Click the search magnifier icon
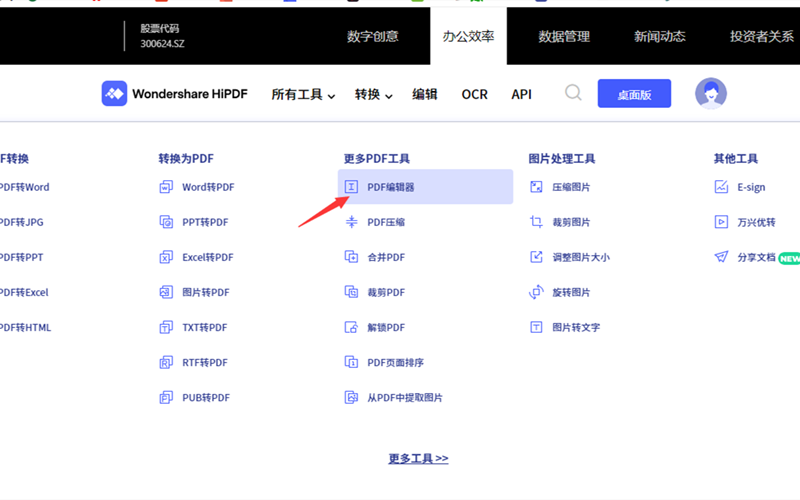The image size is (800, 500). (573, 93)
